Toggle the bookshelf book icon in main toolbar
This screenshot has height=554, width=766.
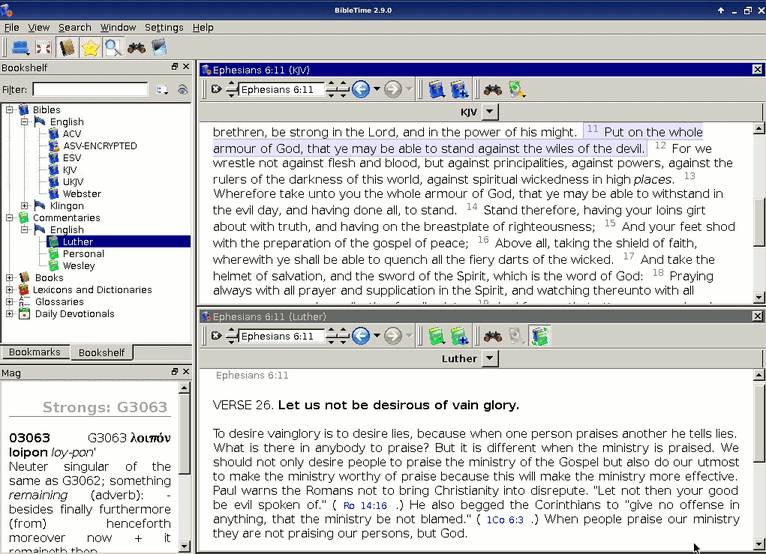point(67,47)
